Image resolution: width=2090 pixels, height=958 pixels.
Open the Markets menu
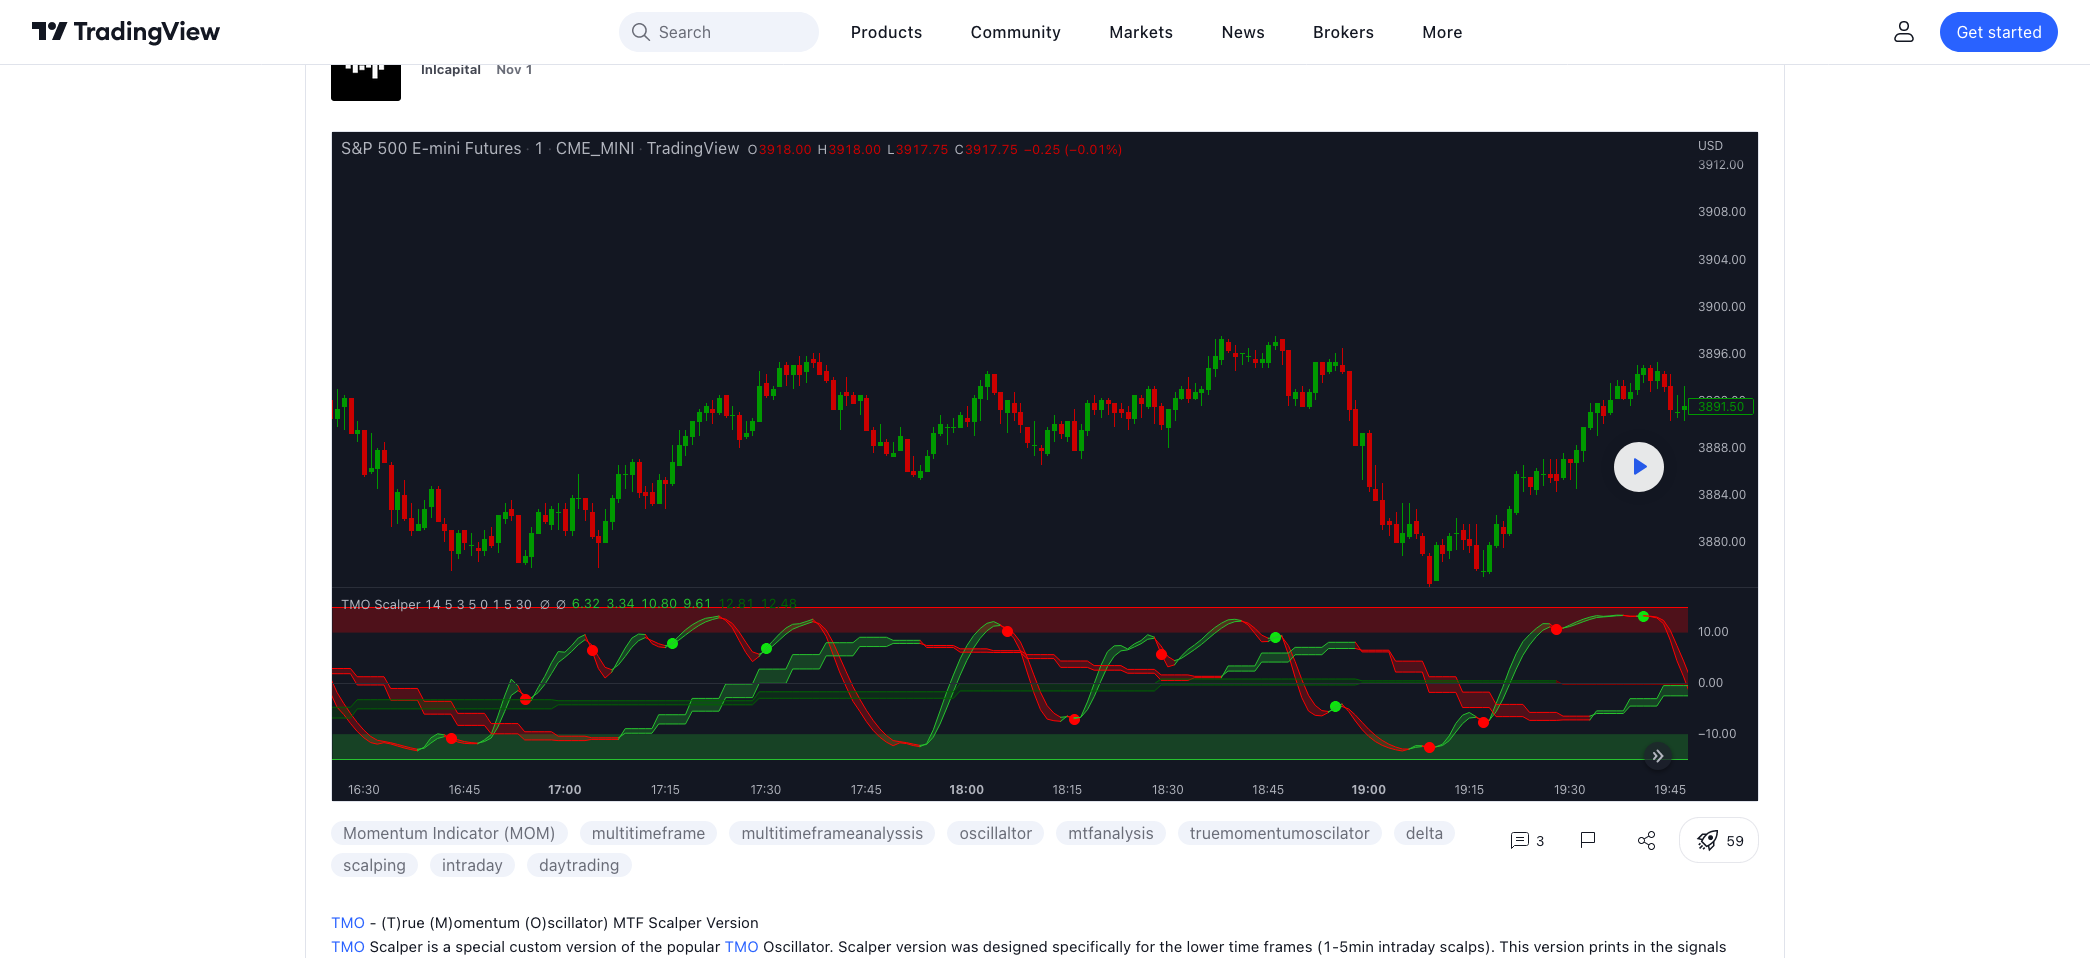click(1141, 32)
